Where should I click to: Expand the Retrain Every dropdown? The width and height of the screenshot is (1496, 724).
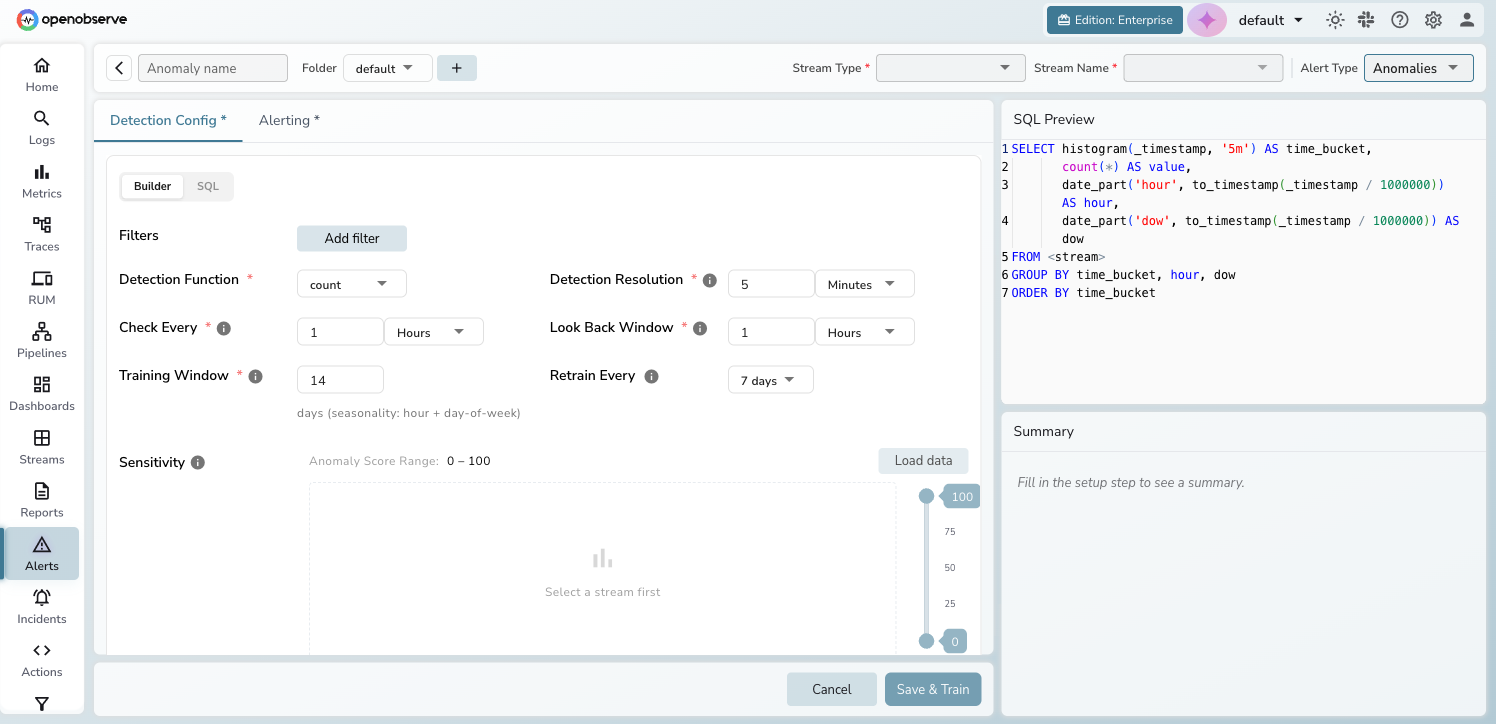(x=770, y=379)
